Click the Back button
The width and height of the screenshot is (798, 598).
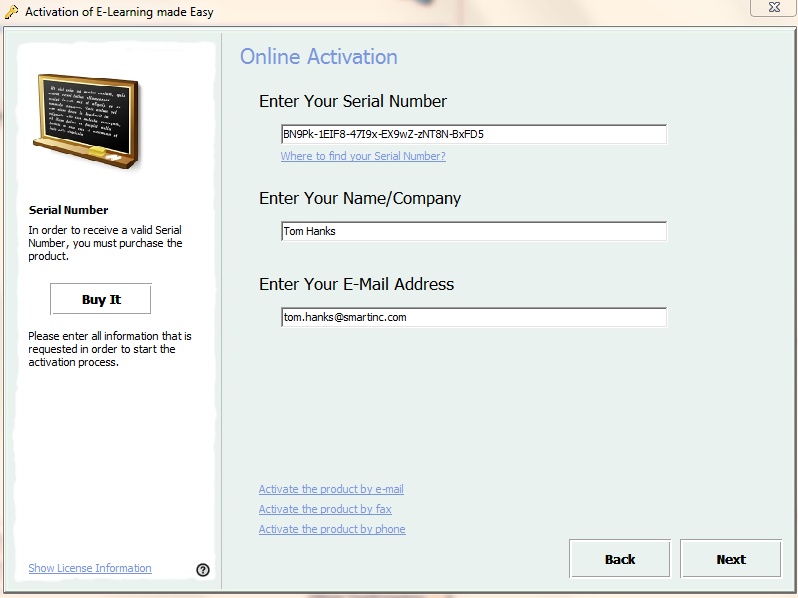pos(619,559)
